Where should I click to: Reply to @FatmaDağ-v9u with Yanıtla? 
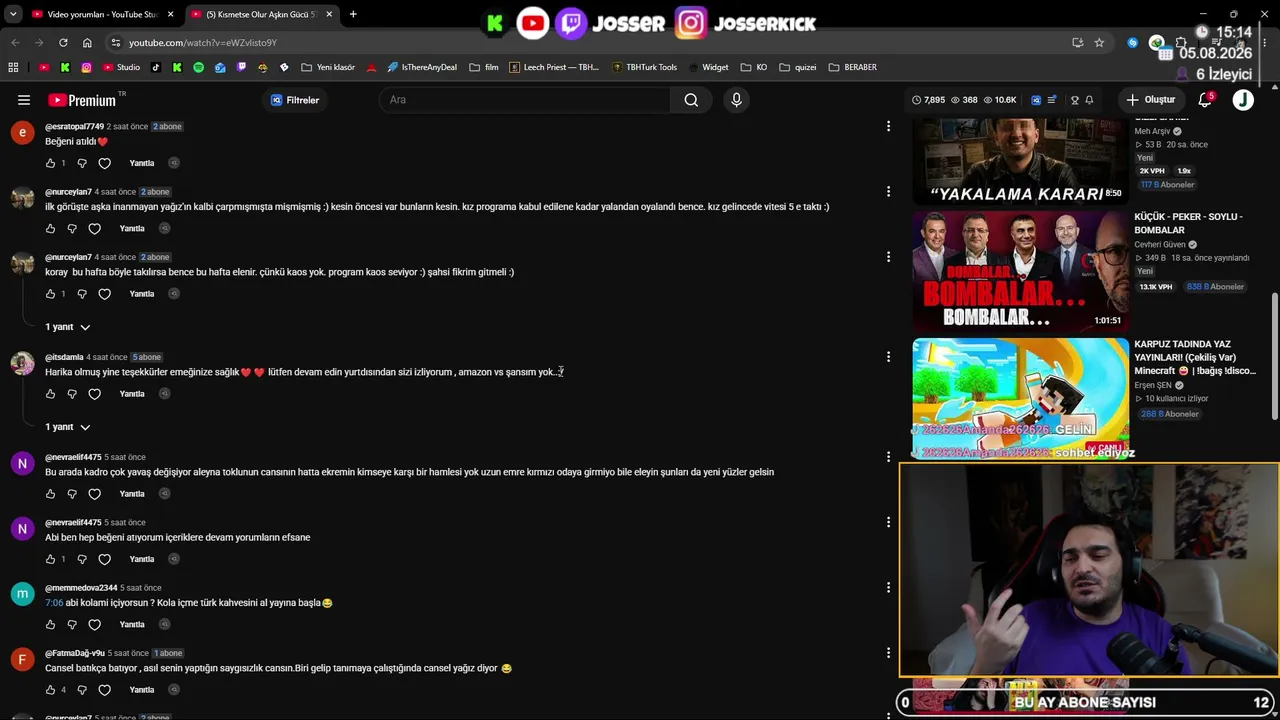pyautogui.click(x=142, y=690)
